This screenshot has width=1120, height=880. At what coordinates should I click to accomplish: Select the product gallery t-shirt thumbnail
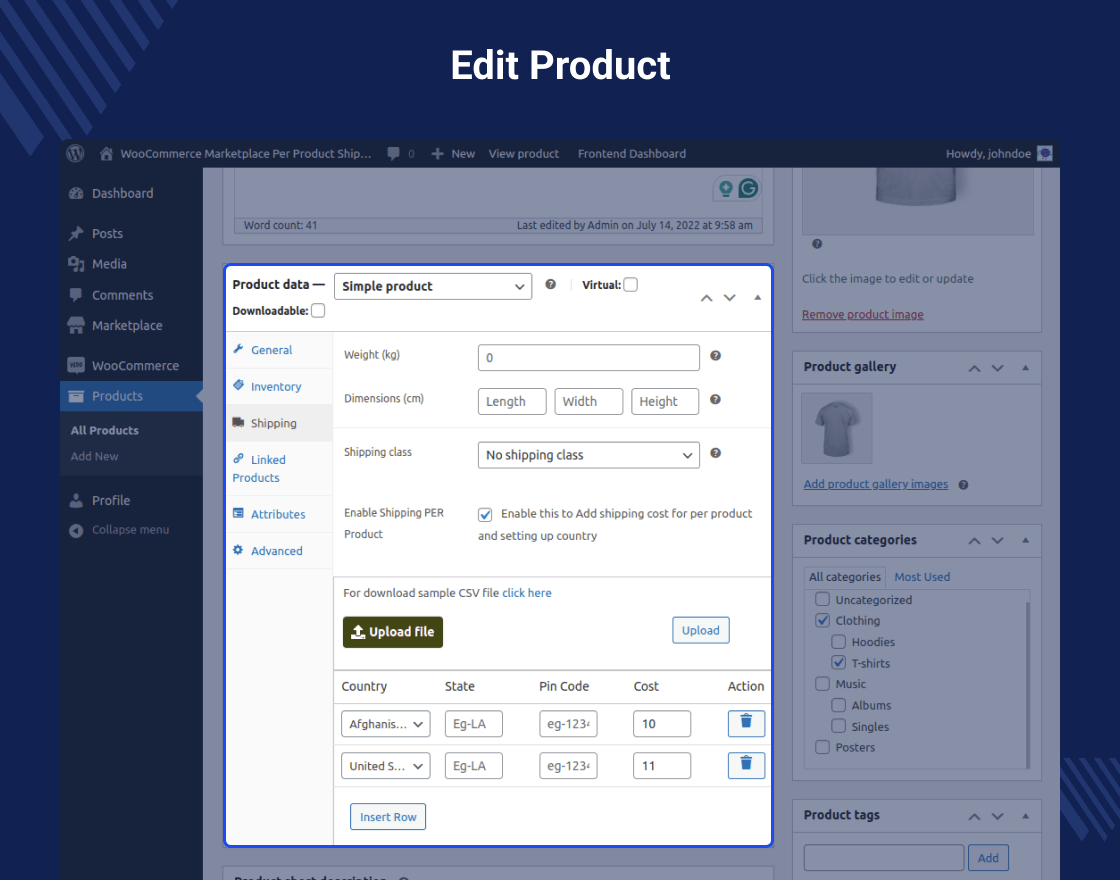[x=837, y=429]
